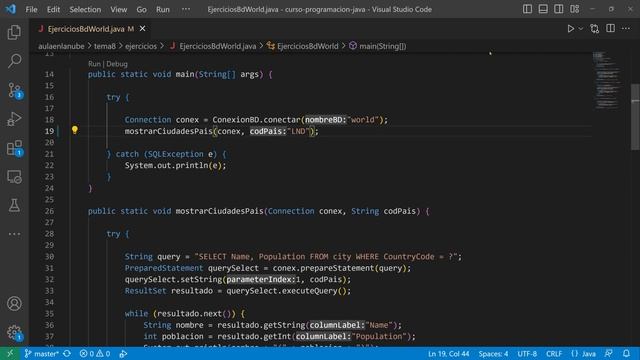Click line number 14 in gutter
640x360 pixels.
pos(49,74)
